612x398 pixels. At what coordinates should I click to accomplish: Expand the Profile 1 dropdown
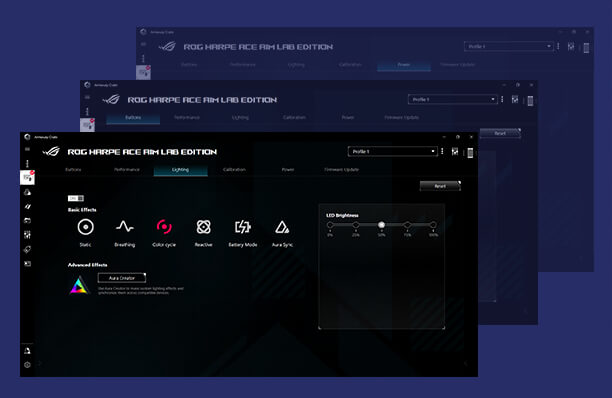(393, 151)
